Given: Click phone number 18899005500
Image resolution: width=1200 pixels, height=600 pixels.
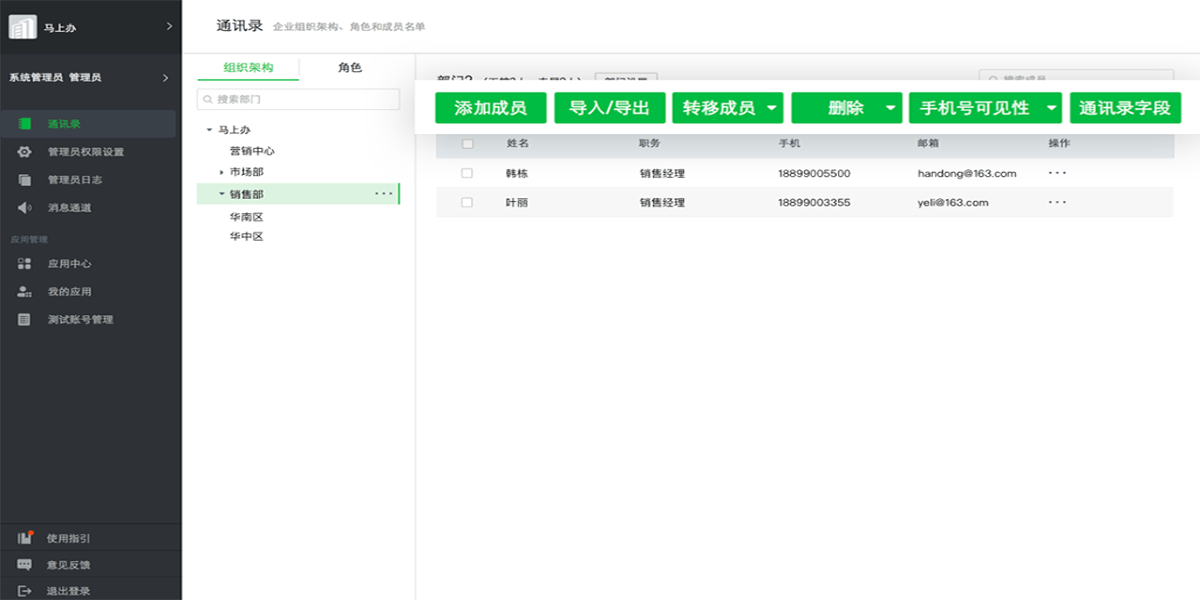Looking at the screenshot, I should [814, 173].
